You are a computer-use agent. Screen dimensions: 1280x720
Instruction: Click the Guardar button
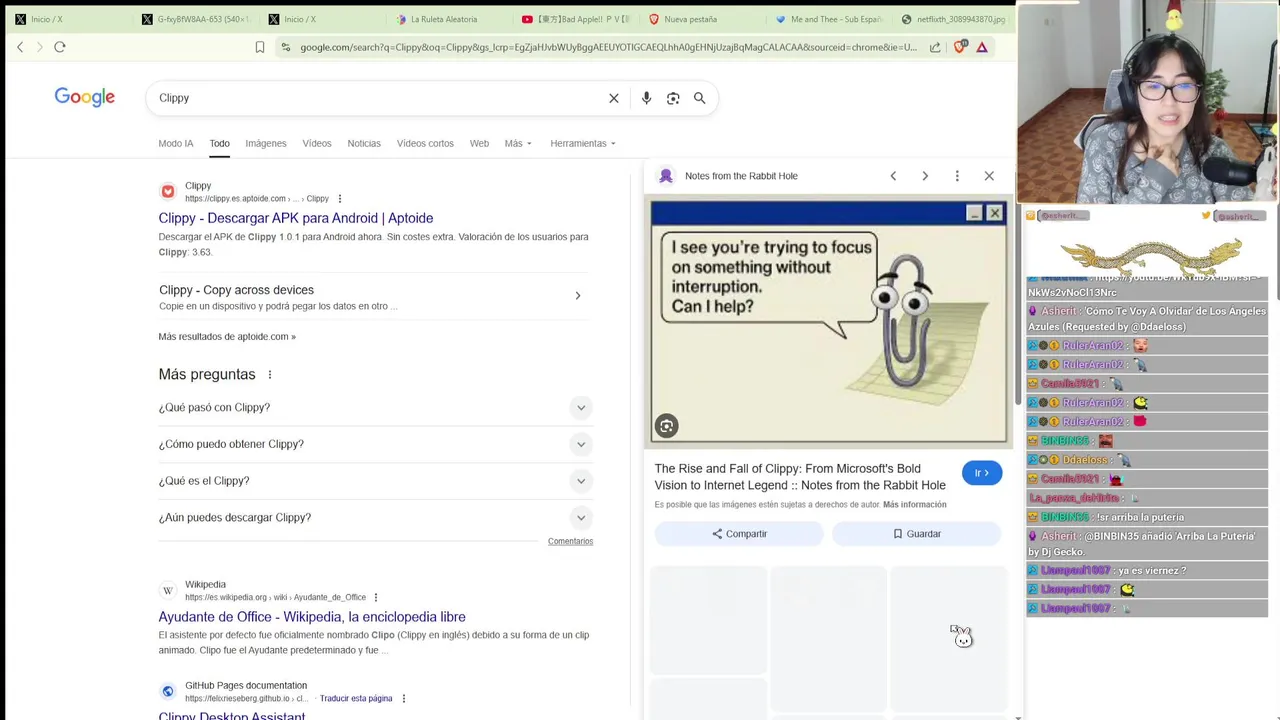916,534
